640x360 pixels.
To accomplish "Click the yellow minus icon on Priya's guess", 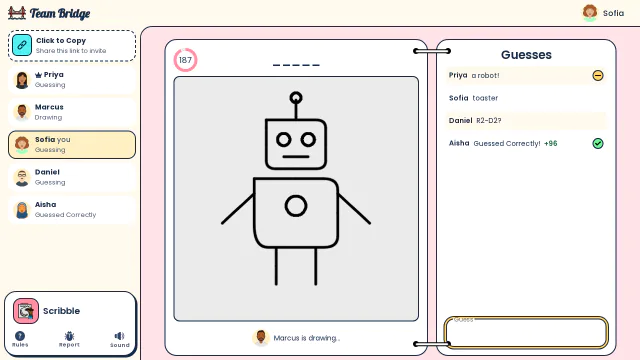I will click(598, 76).
